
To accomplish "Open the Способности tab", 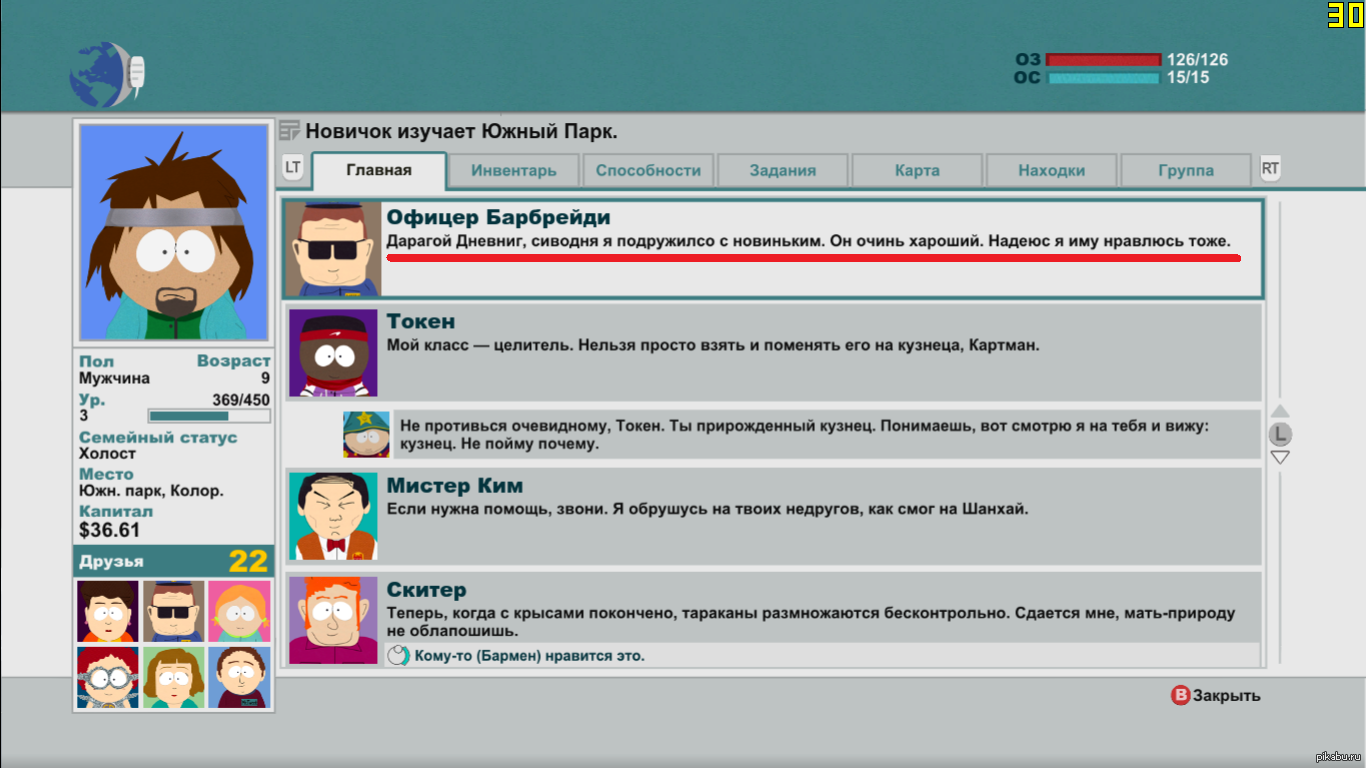I will 648,170.
